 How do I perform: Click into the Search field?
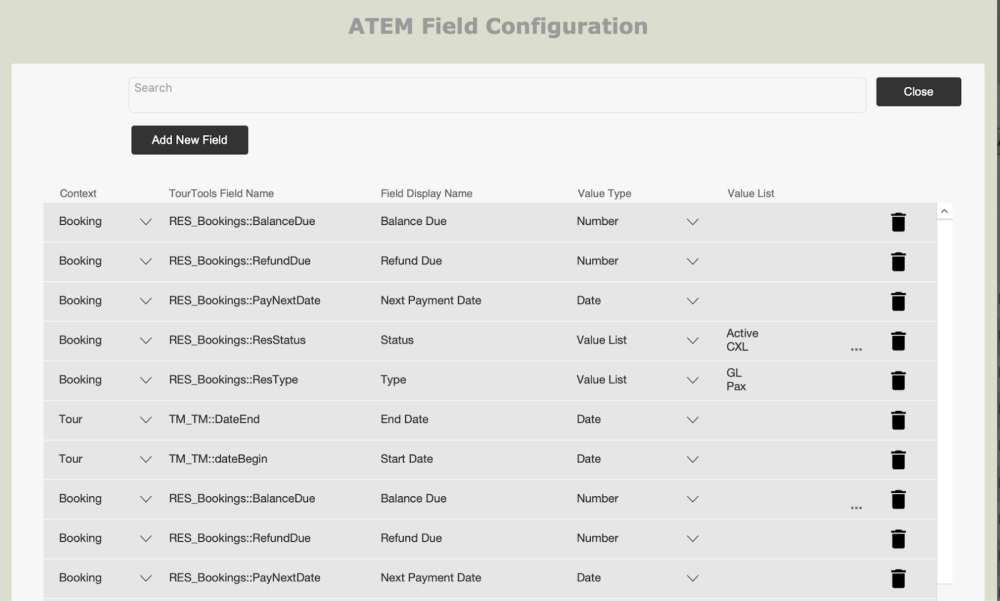click(497, 95)
